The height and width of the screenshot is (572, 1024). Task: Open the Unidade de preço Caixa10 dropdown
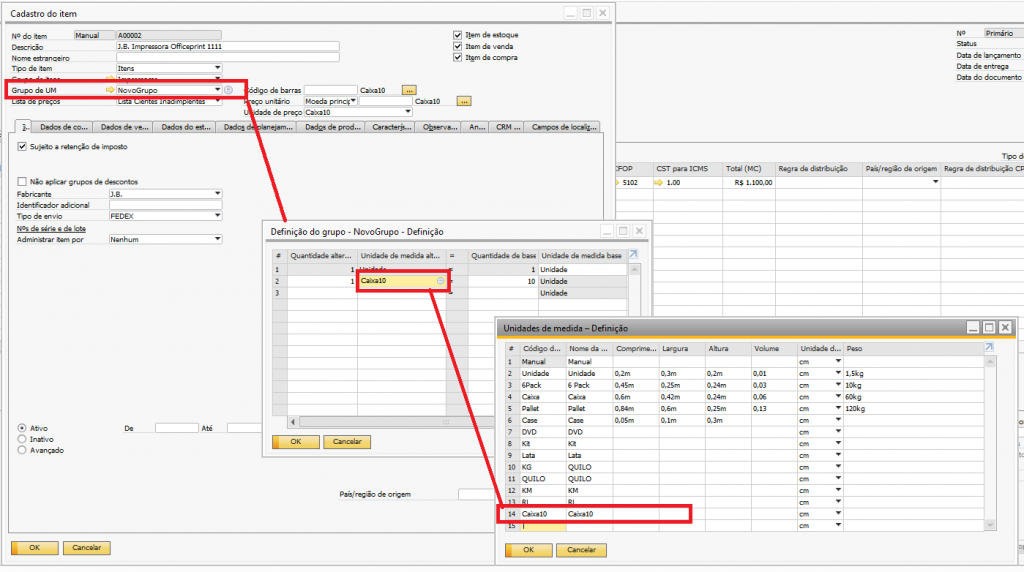coord(407,112)
